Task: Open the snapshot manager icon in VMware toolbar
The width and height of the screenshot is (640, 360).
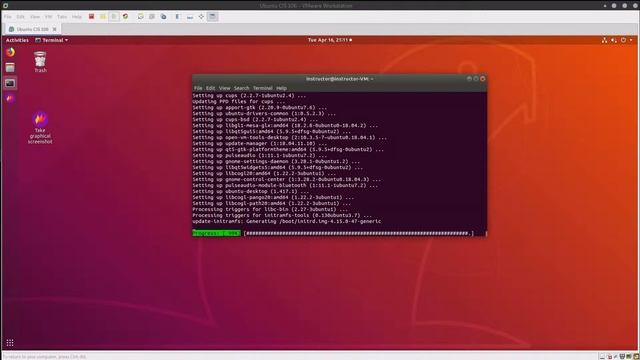Action: coord(163,17)
